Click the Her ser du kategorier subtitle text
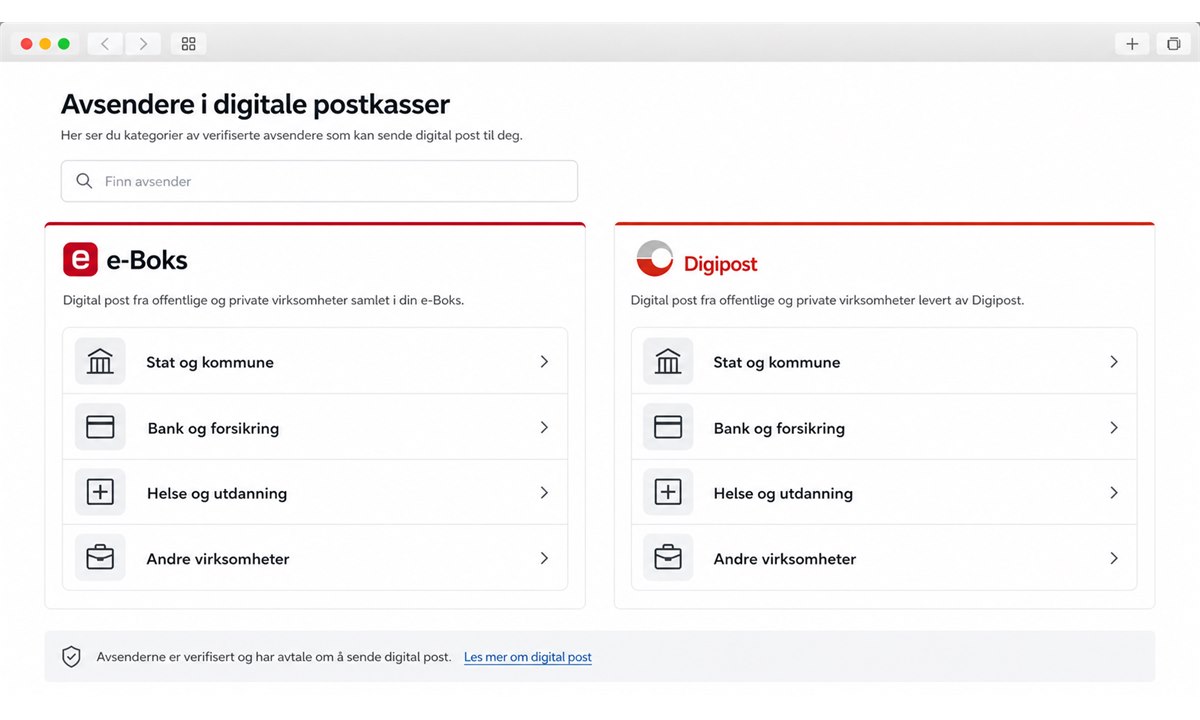The width and height of the screenshot is (1200, 720). pos(292,135)
